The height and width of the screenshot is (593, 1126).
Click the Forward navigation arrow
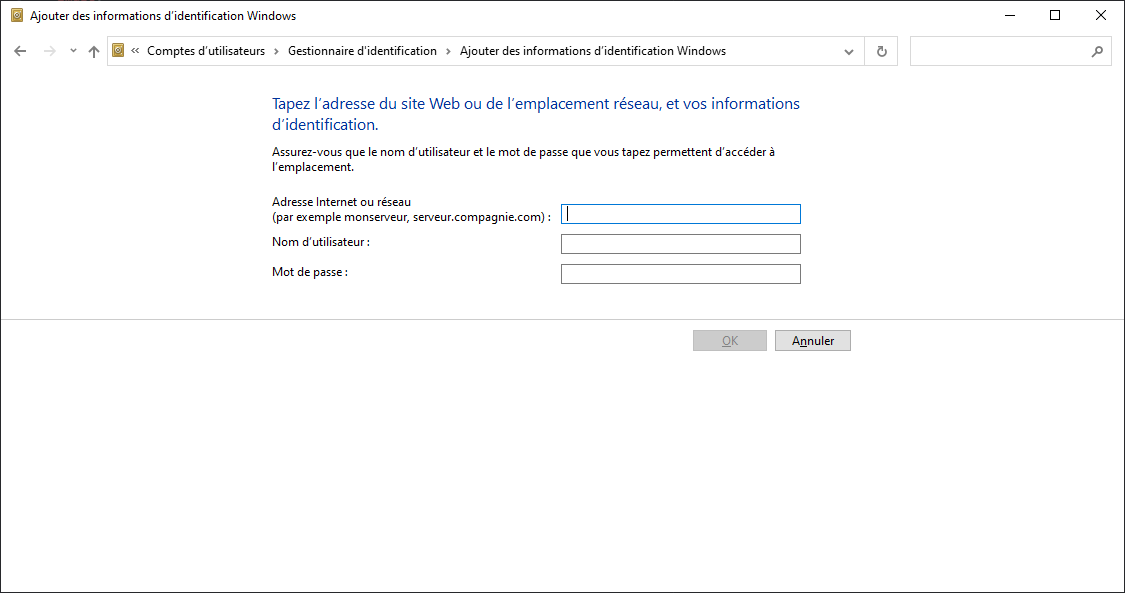coord(50,51)
